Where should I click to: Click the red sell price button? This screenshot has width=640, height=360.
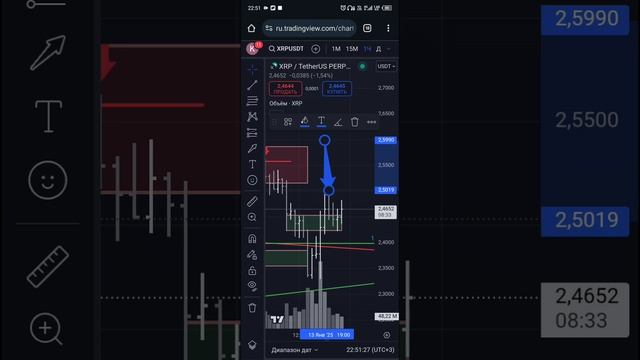tap(285, 89)
